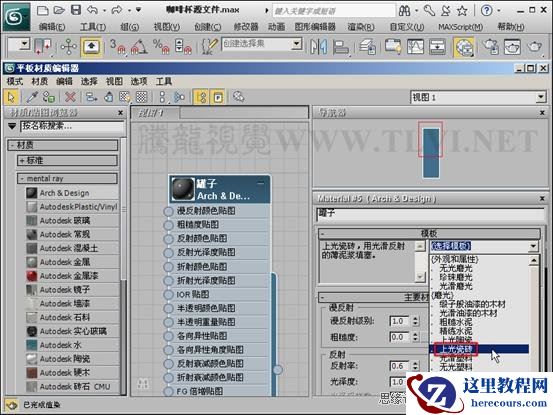
Task: Open the 模式 menu in material editor
Action: [15, 81]
